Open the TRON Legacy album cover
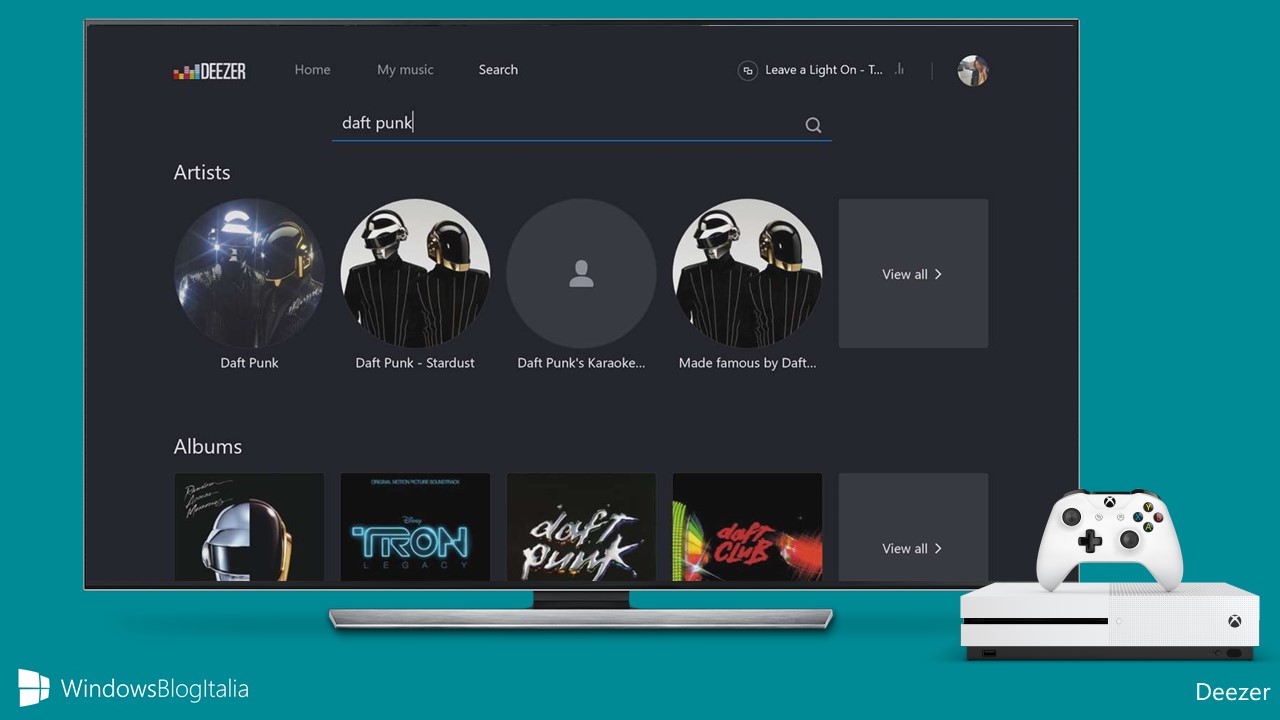The image size is (1280, 720). coord(415,527)
